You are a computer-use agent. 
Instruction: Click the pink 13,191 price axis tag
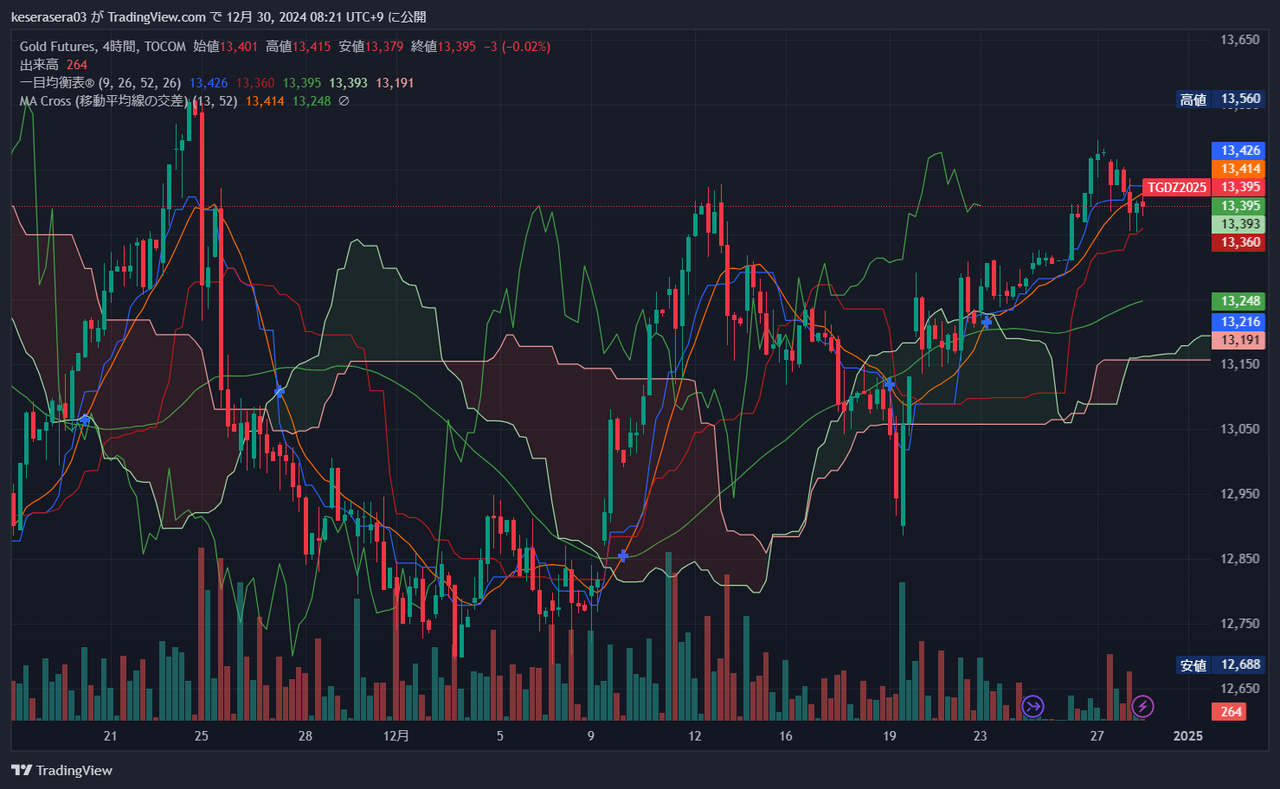coord(1238,341)
